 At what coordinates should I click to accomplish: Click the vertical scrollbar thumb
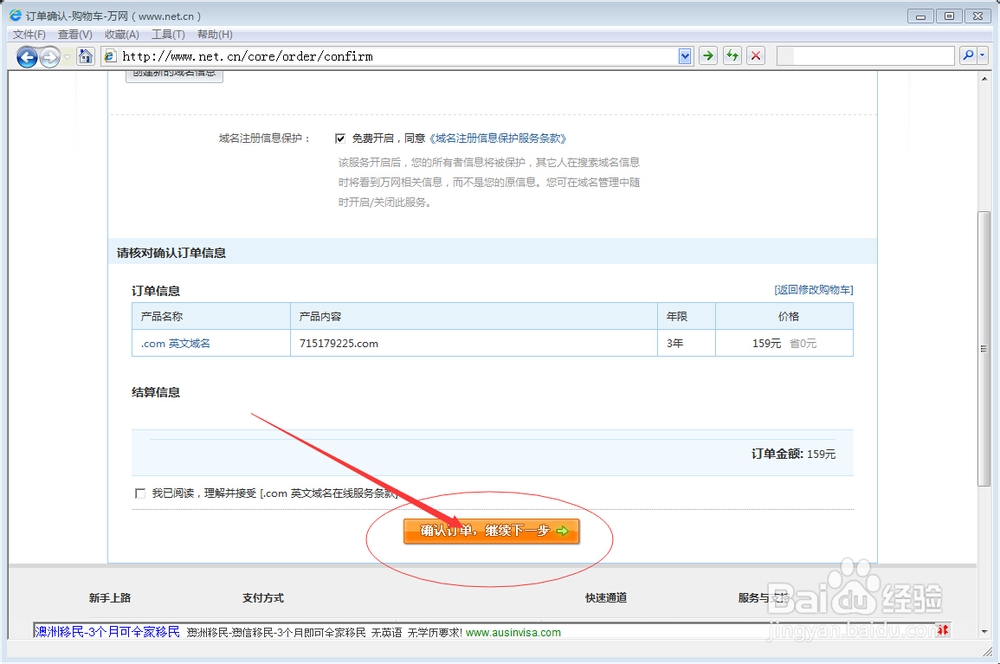tap(984, 349)
